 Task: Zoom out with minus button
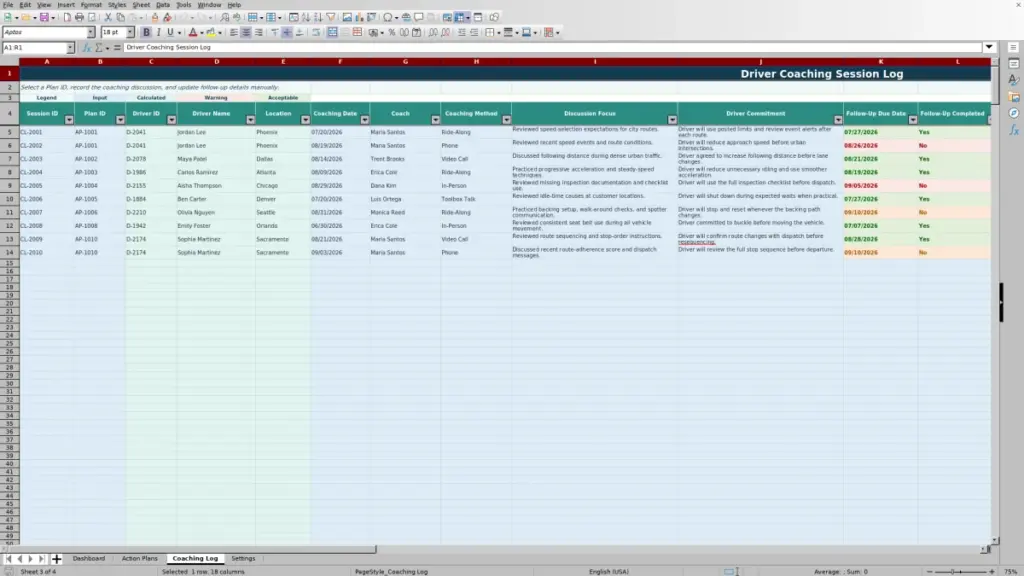pyautogui.click(x=929, y=571)
